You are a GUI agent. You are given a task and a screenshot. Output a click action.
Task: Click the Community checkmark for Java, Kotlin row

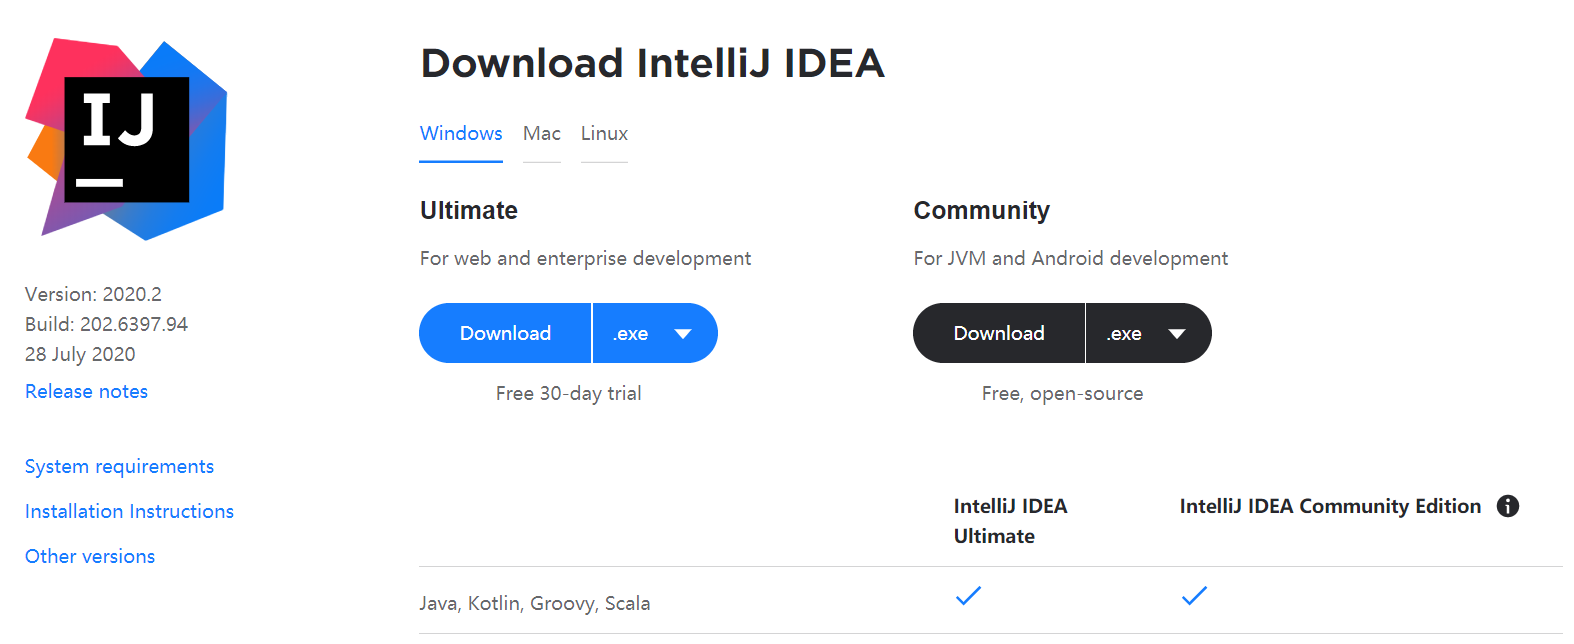click(1194, 596)
